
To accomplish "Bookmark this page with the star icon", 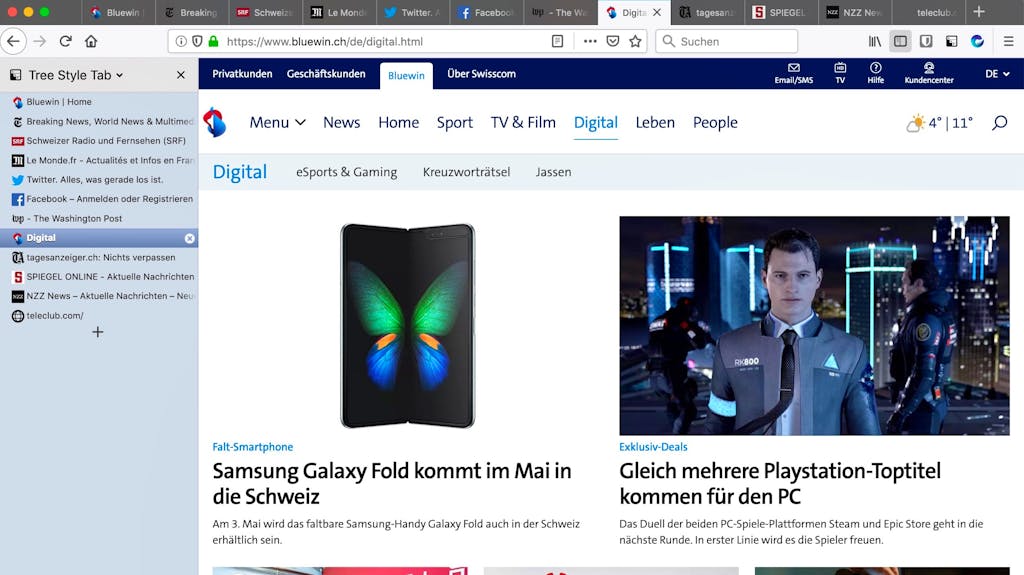I will click(635, 41).
